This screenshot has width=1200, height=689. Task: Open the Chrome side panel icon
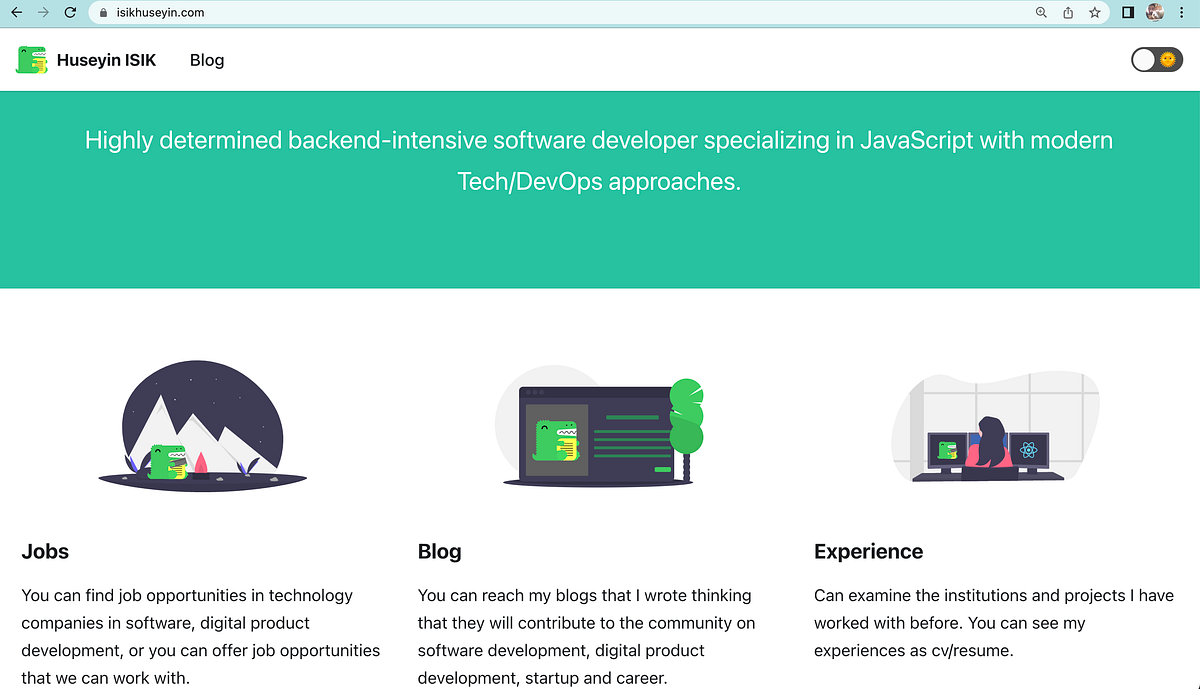pos(1129,12)
